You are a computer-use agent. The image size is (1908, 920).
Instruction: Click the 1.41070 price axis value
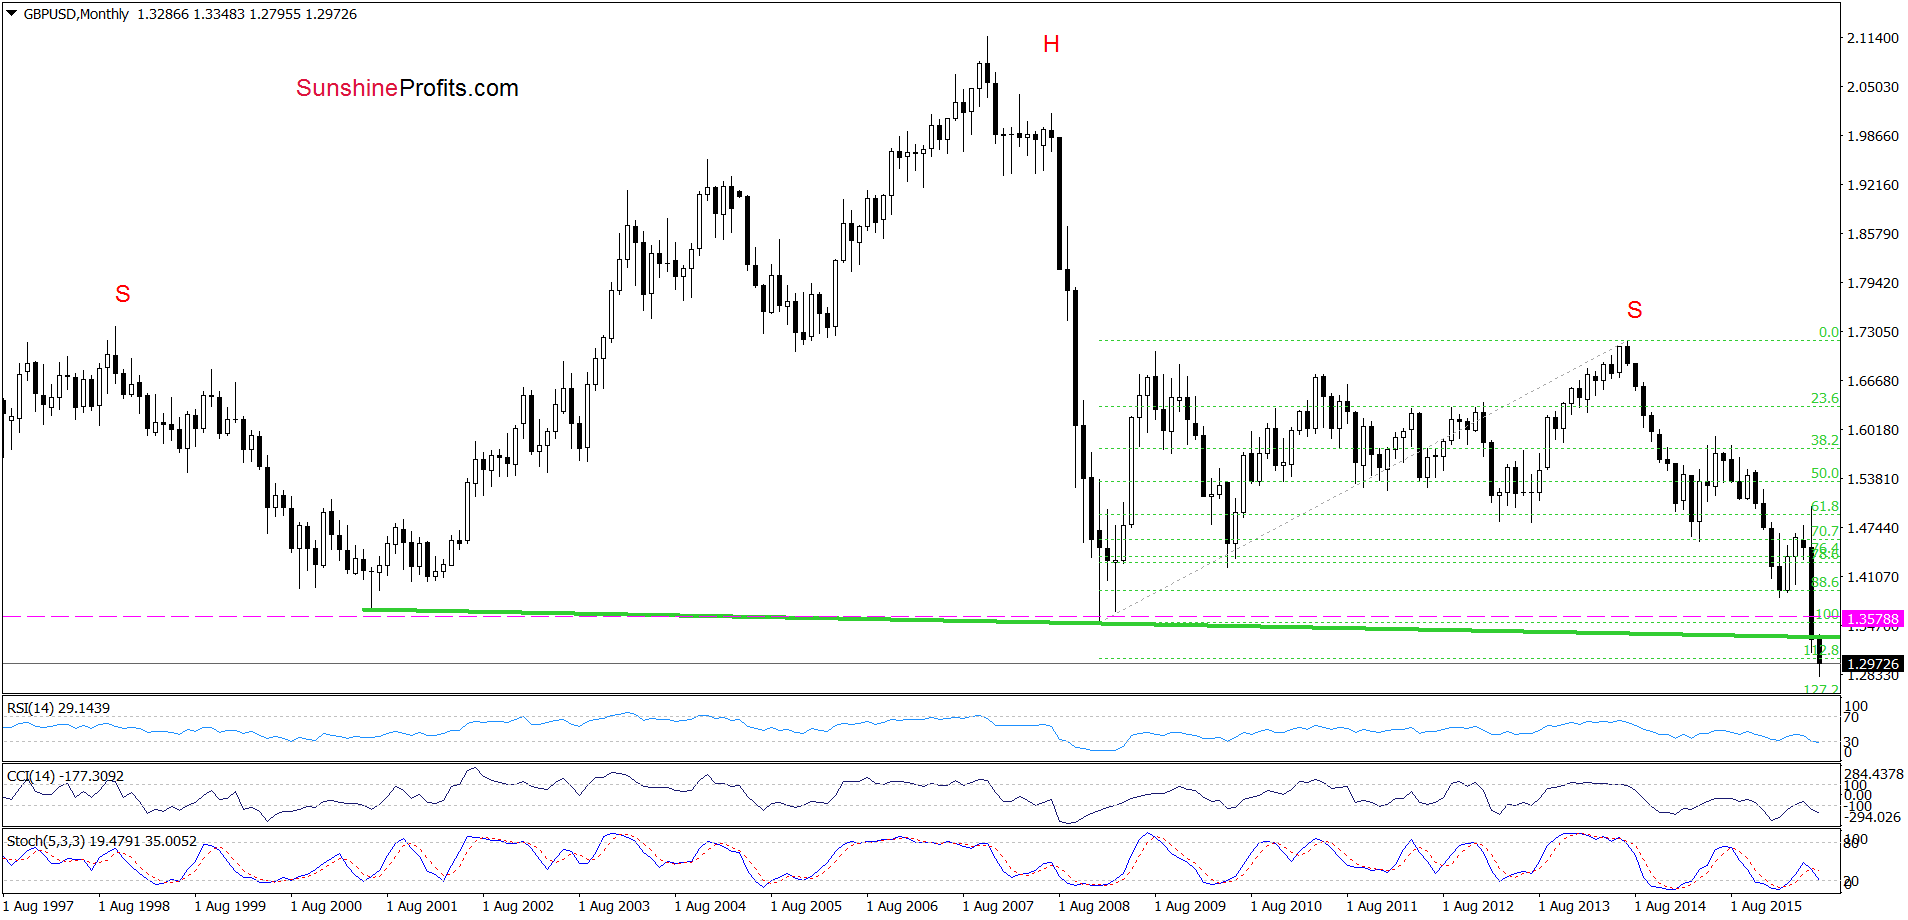click(x=1873, y=577)
